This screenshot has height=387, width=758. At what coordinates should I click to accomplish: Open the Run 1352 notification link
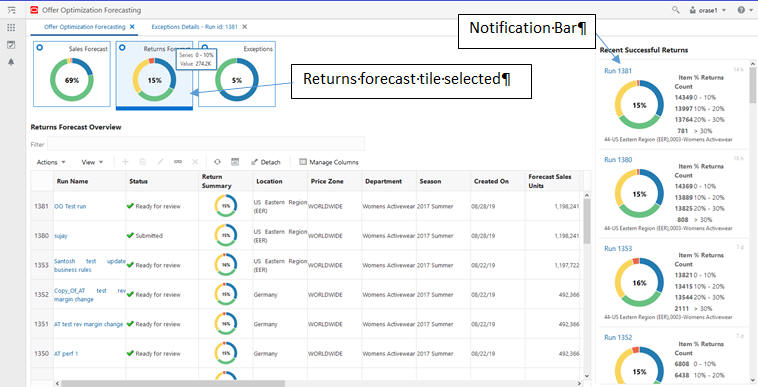pos(618,338)
